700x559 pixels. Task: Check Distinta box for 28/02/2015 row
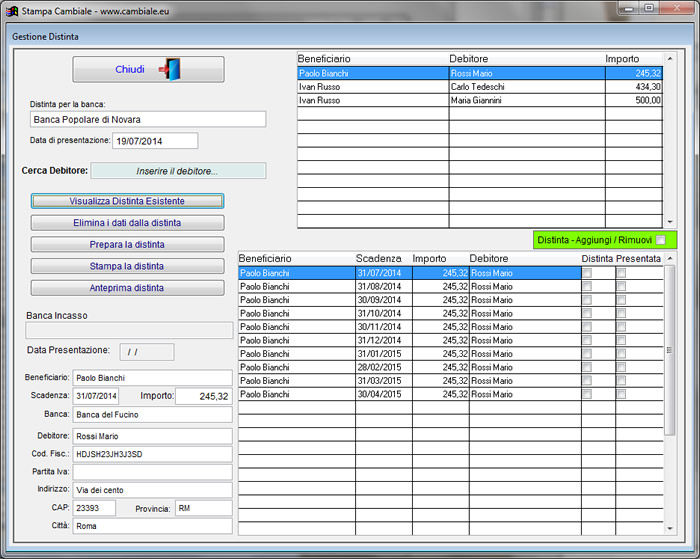(x=587, y=367)
